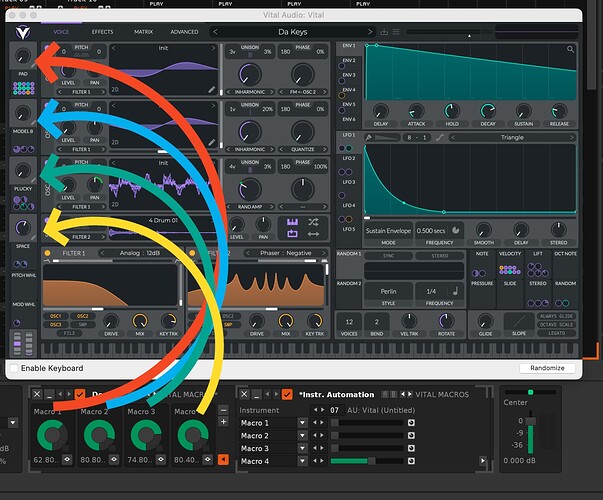The width and height of the screenshot is (603, 500).
Task: Click the Macro 1 automation link icon
Action: click(67, 459)
